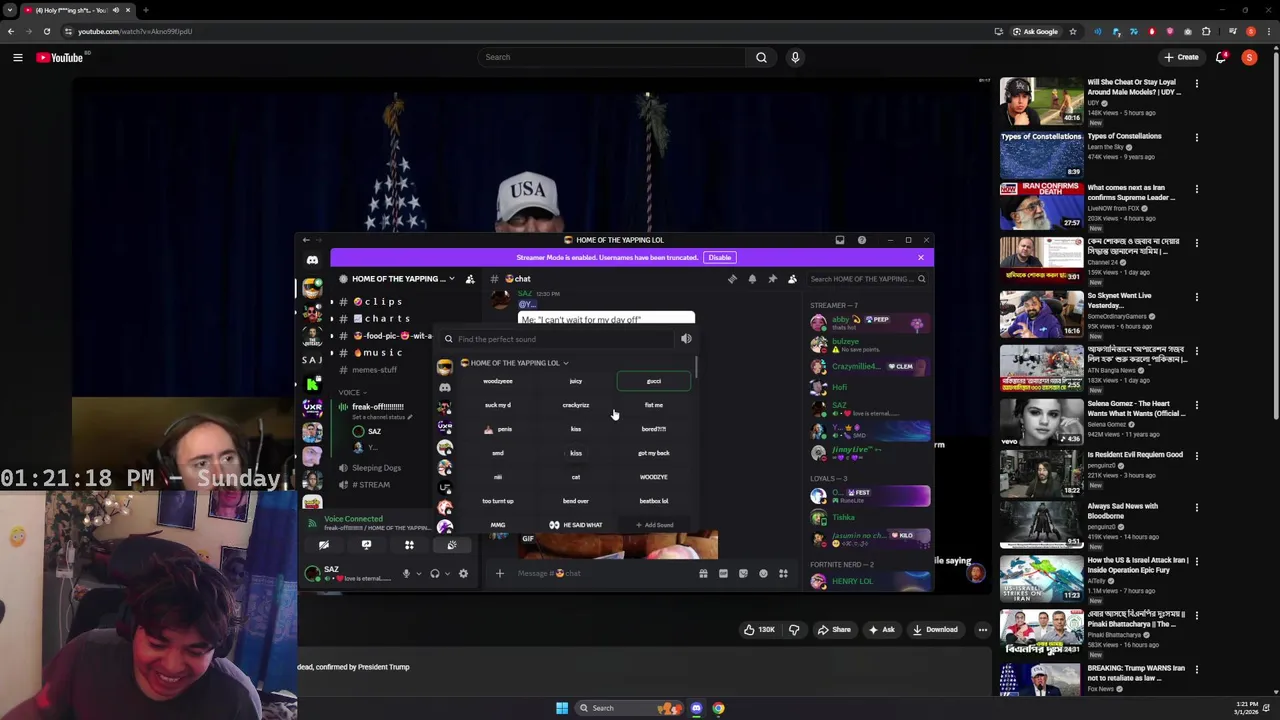The height and width of the screenshot is (720, 1280).
Task: Open apps icon in message bar
Action: click(783, 574)
